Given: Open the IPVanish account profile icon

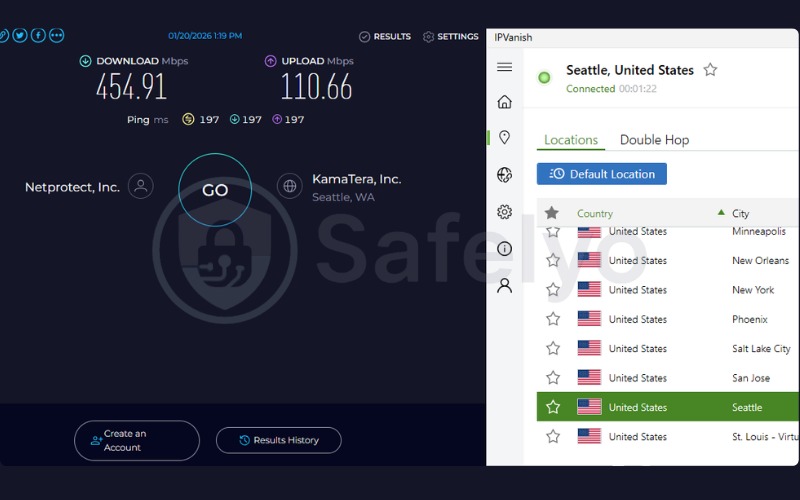Looking at the screenshot, I should [504, 285].
